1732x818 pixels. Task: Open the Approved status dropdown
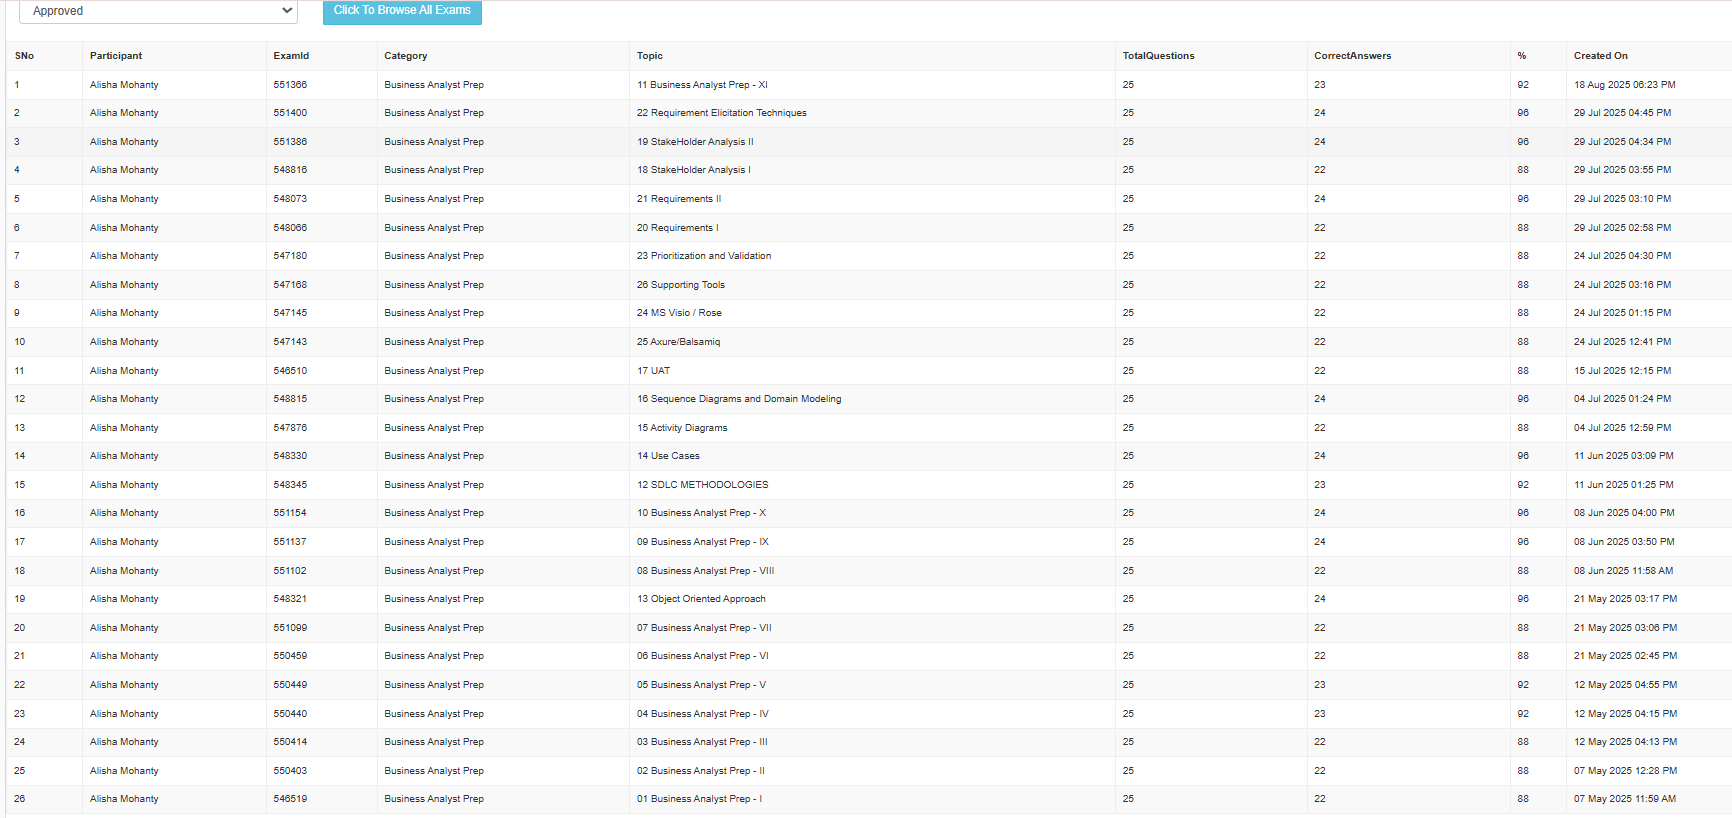click(x=158, y=11)
